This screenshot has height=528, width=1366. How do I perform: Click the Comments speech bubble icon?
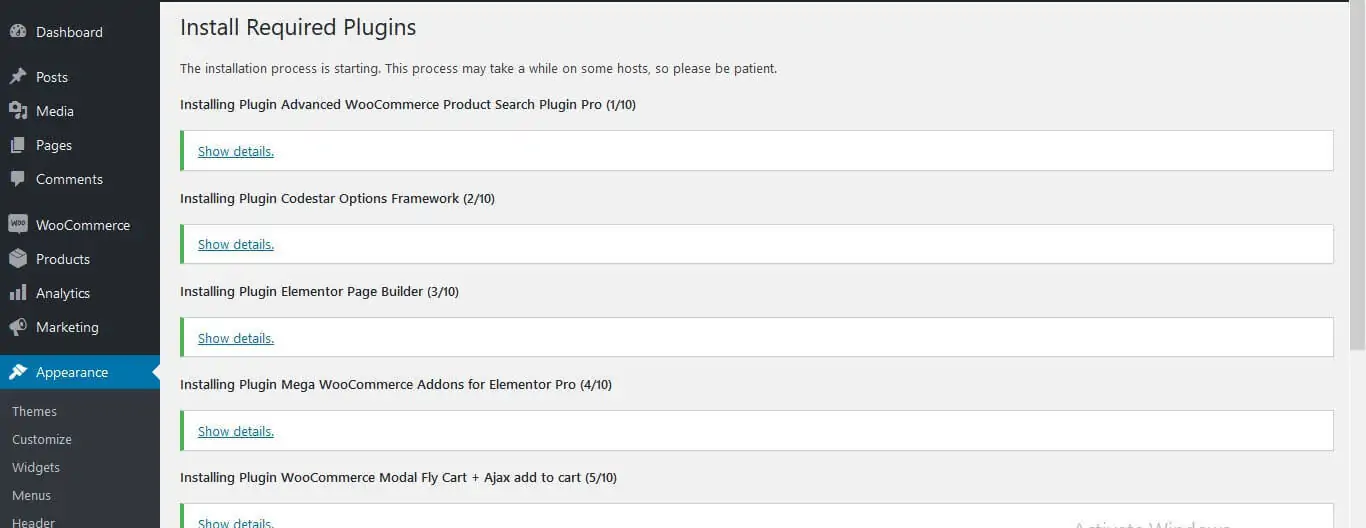tap(18, 178)
